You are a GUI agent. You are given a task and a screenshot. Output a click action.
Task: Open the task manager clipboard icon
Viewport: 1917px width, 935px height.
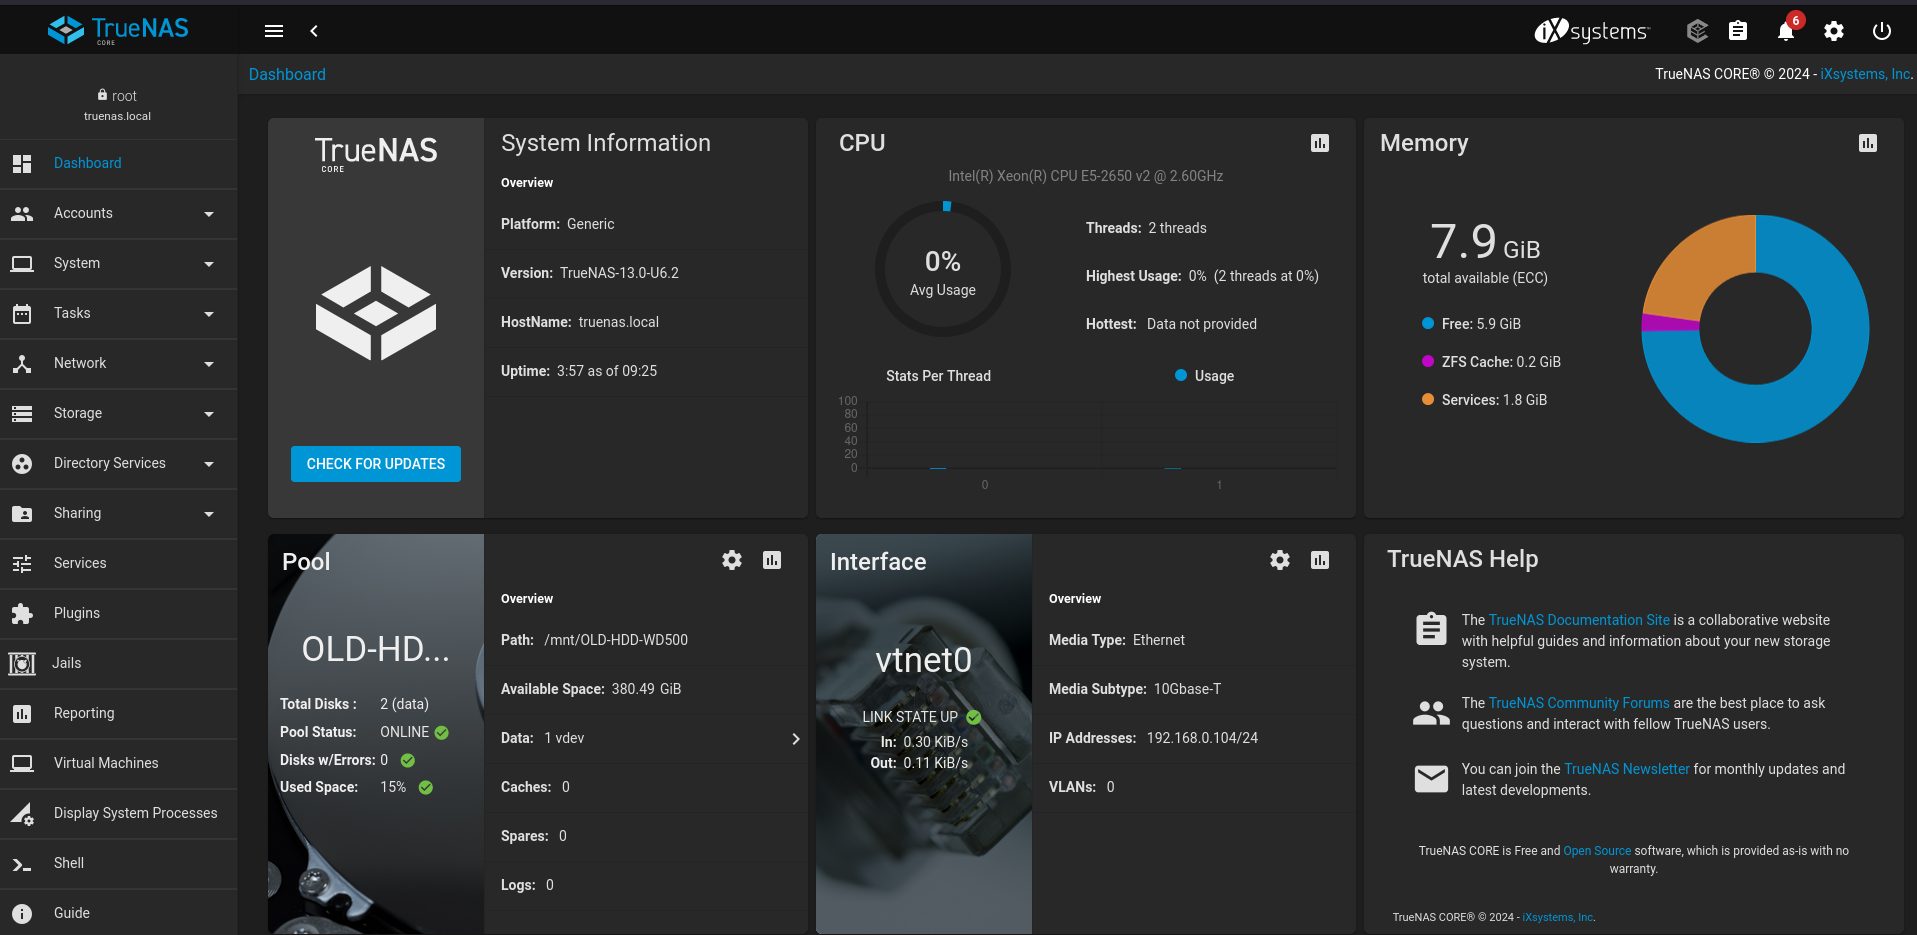click(x=1738, y=31)
